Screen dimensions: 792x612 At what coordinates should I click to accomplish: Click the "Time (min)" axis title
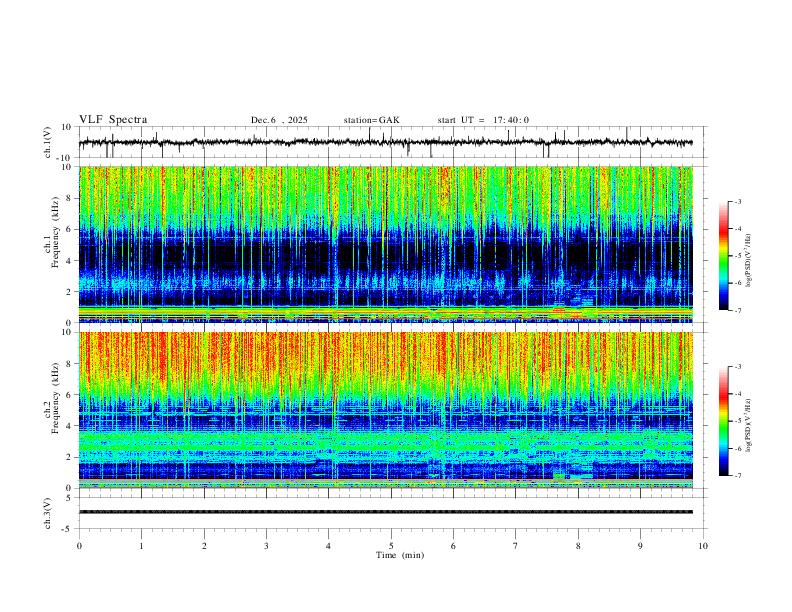tap(400, 555)
